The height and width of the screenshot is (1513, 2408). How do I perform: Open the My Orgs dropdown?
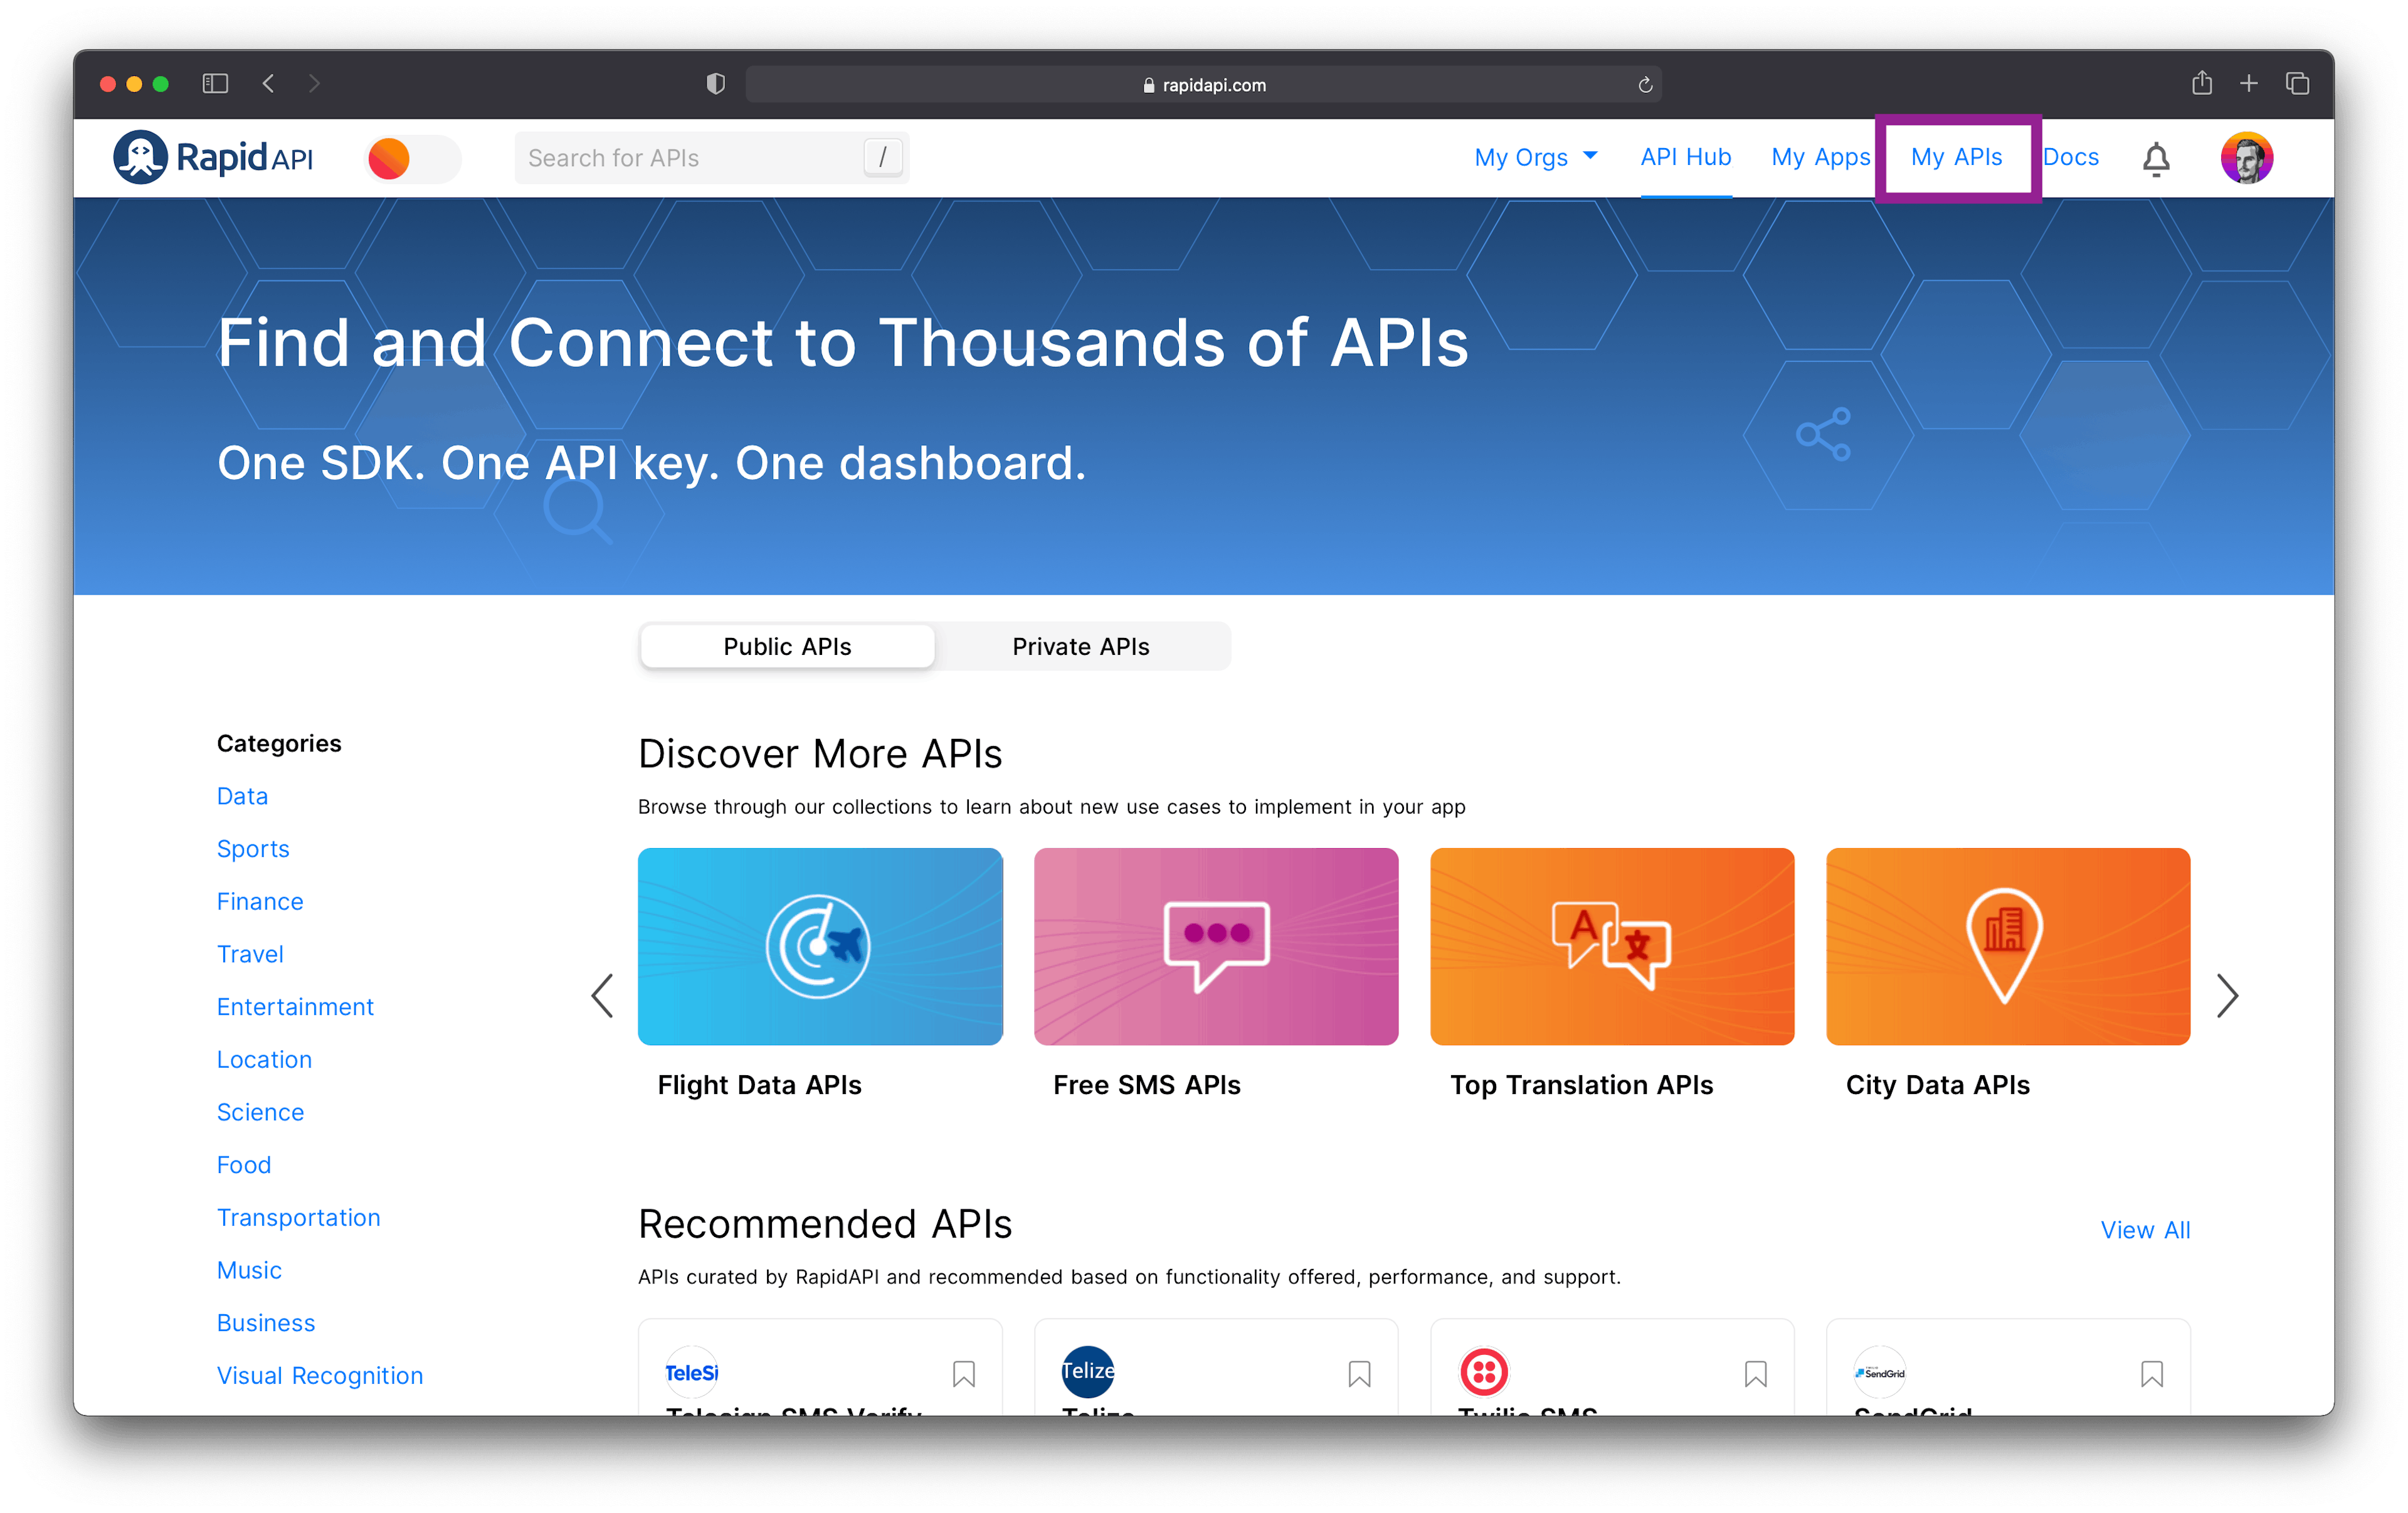click(1536, 157)
